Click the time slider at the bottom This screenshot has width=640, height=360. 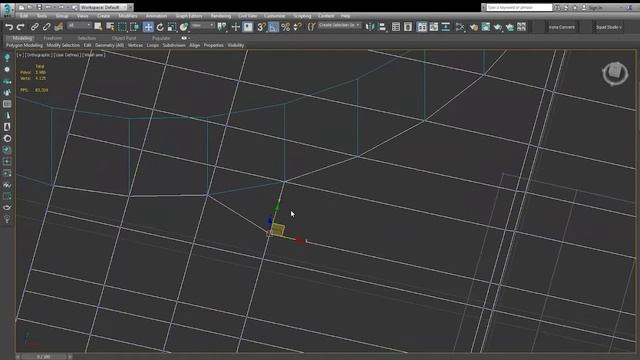(x=44, y=357)
